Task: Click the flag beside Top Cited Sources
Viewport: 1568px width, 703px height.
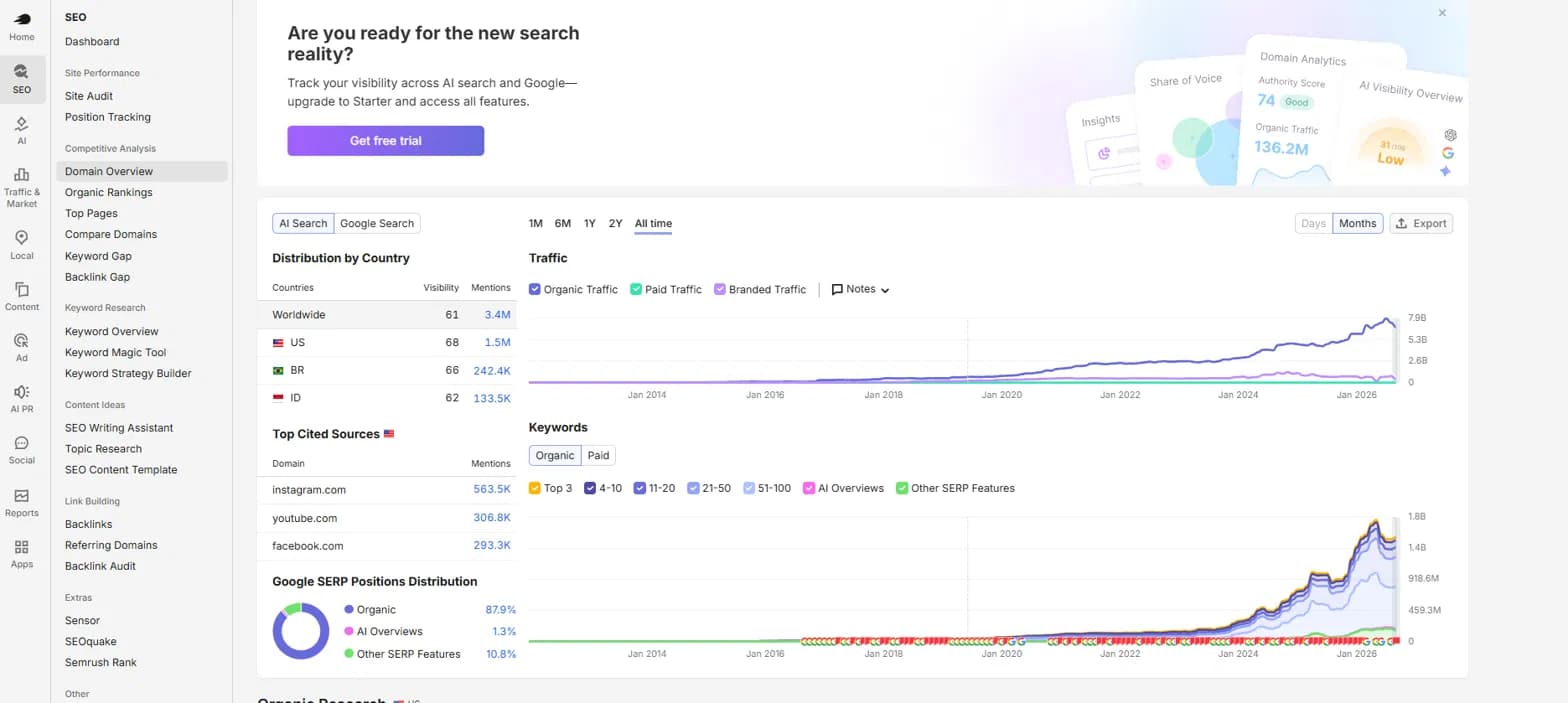Action: click(x=389, y=434)
